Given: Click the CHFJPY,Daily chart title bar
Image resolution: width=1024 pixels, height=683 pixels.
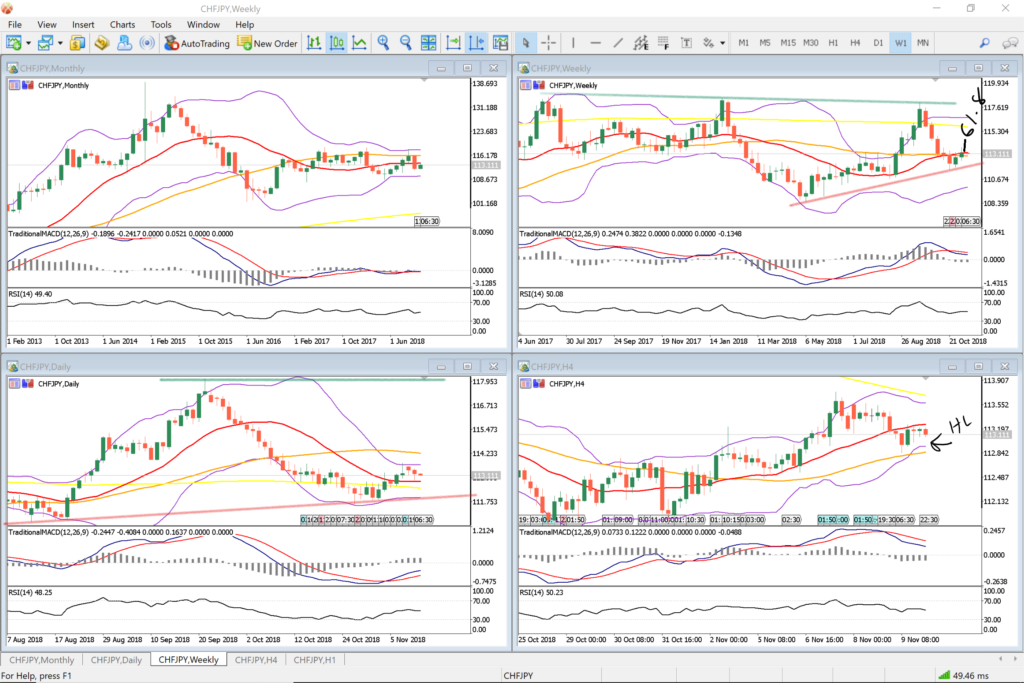Looking at the screenshot, I should click(200, 366).
